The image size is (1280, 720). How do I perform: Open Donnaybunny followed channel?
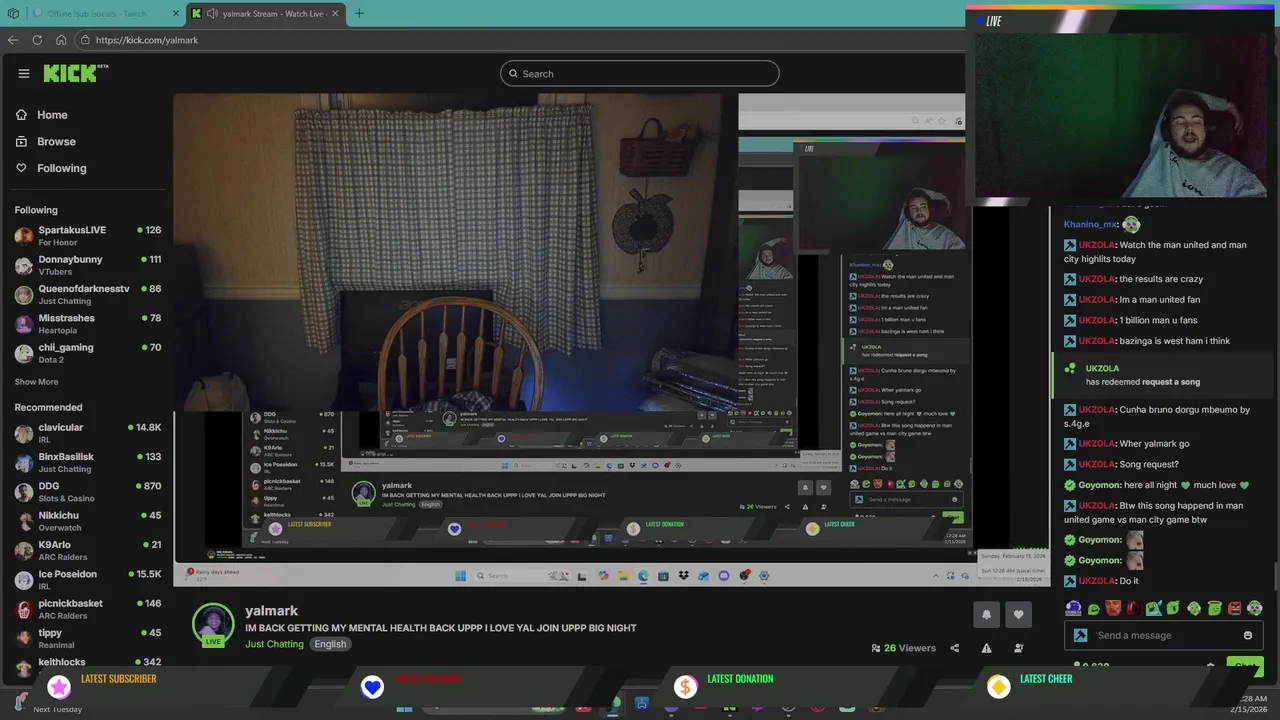coord(88,265)
